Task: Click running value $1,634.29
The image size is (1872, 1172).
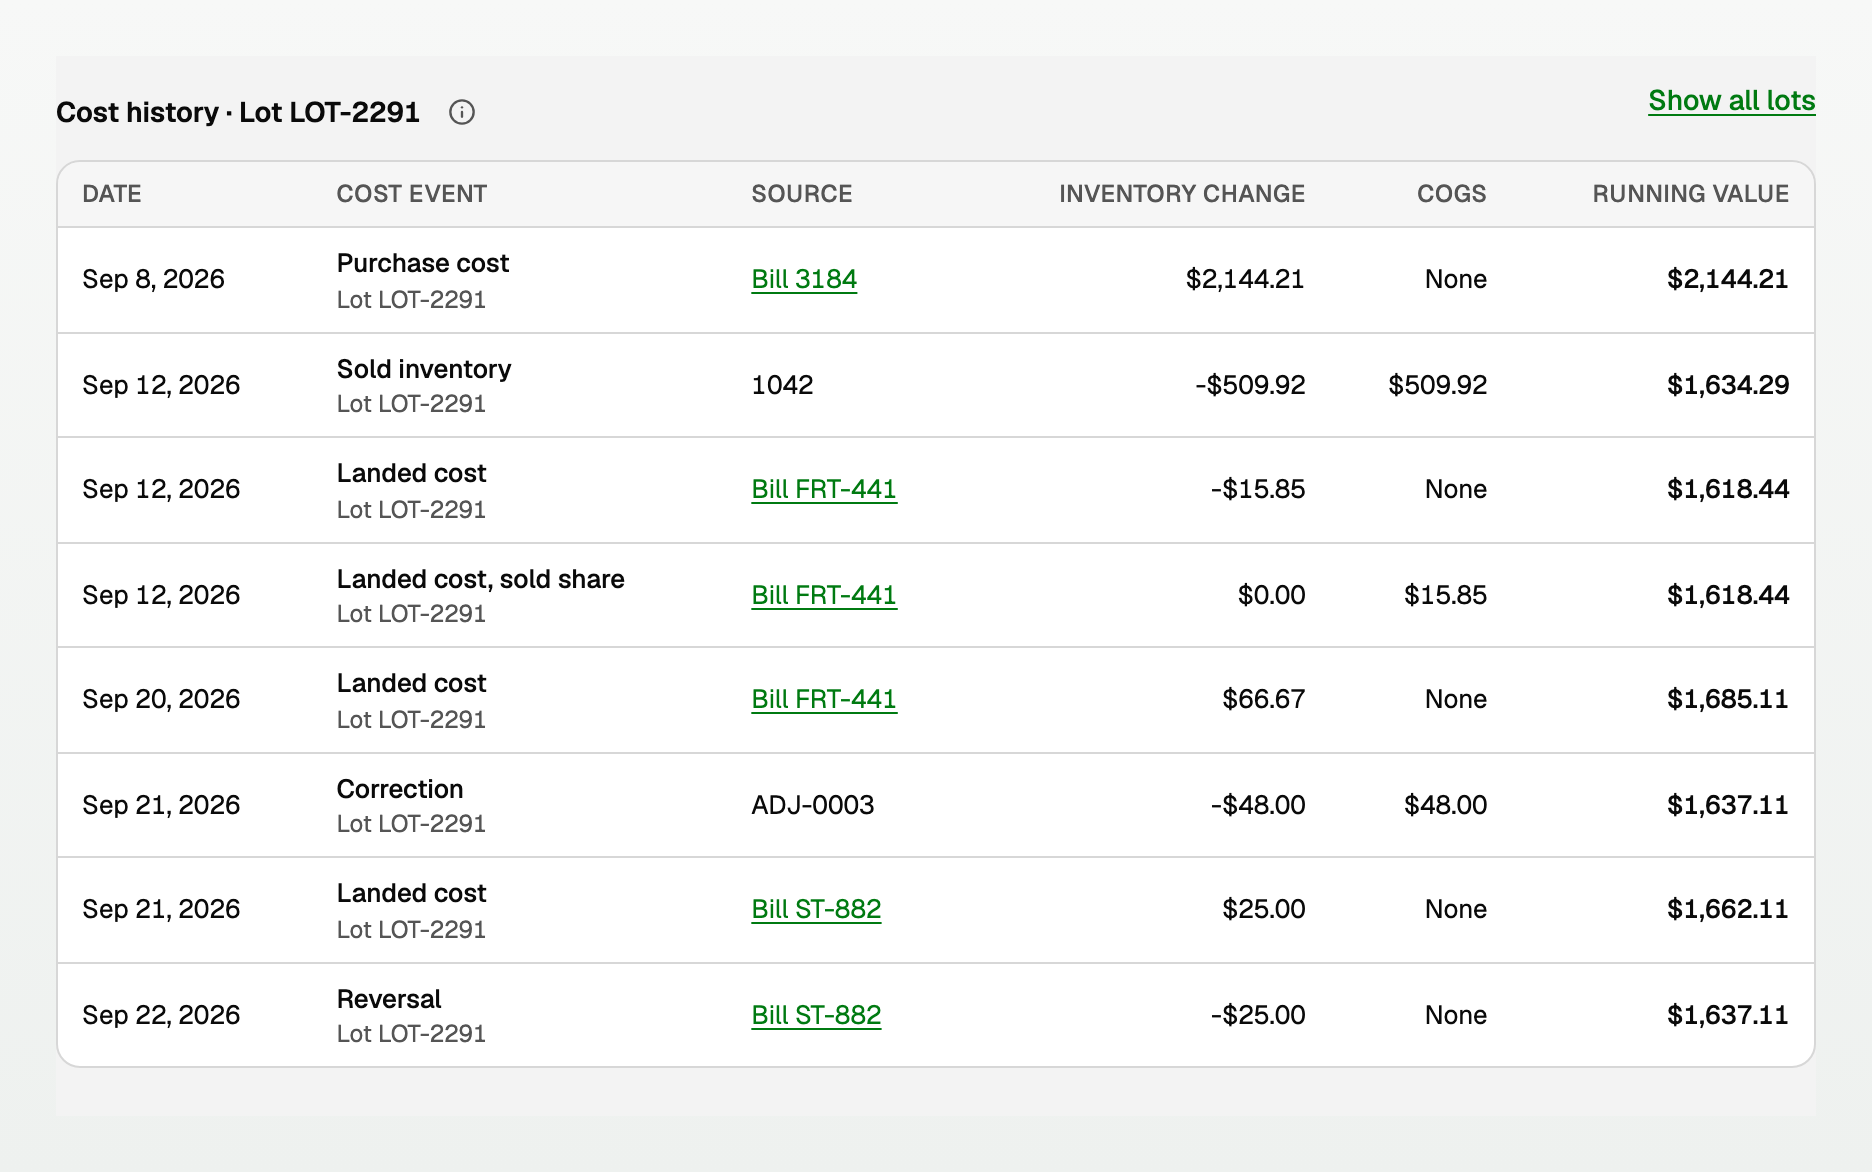Action: coord(1728,385)
